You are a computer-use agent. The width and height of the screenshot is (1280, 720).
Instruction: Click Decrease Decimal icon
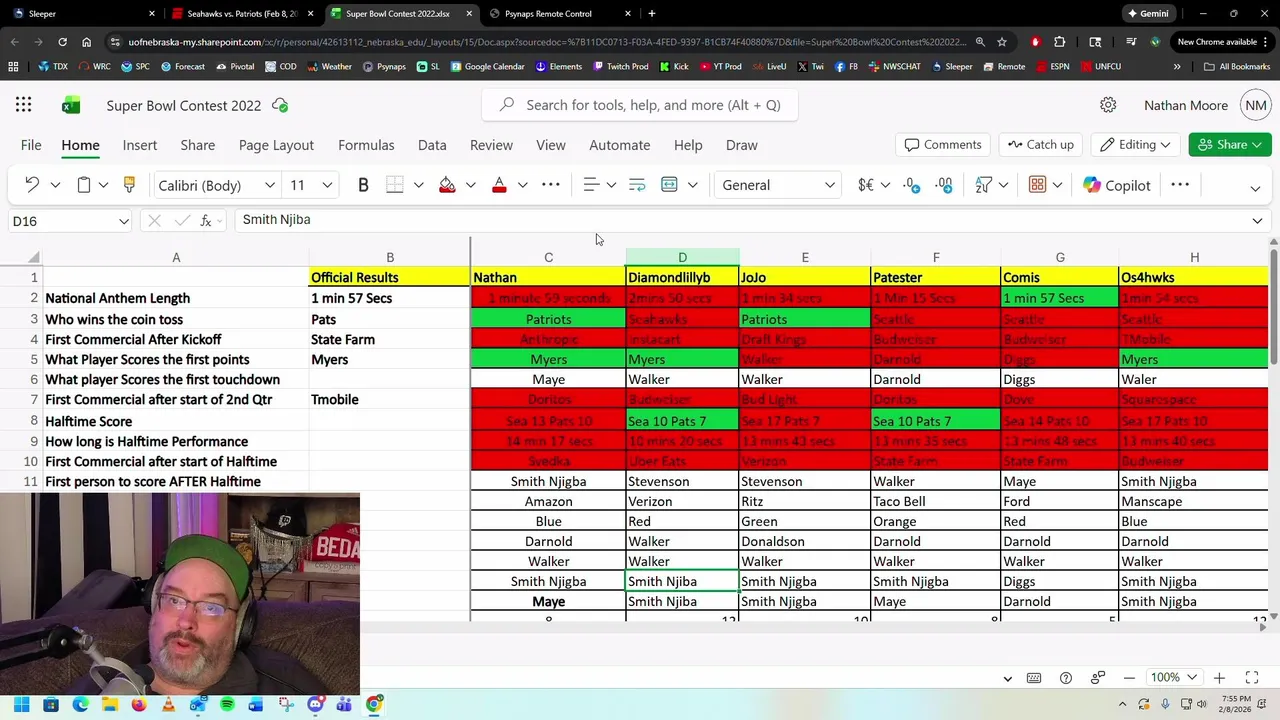[944, 185]
